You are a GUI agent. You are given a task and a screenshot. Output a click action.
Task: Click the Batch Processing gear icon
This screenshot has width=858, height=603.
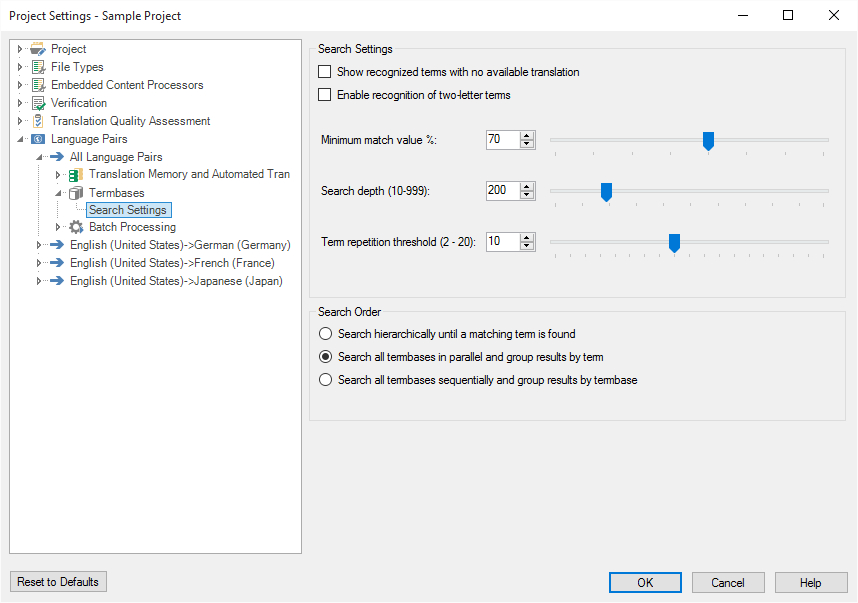(x=76, y=227)
